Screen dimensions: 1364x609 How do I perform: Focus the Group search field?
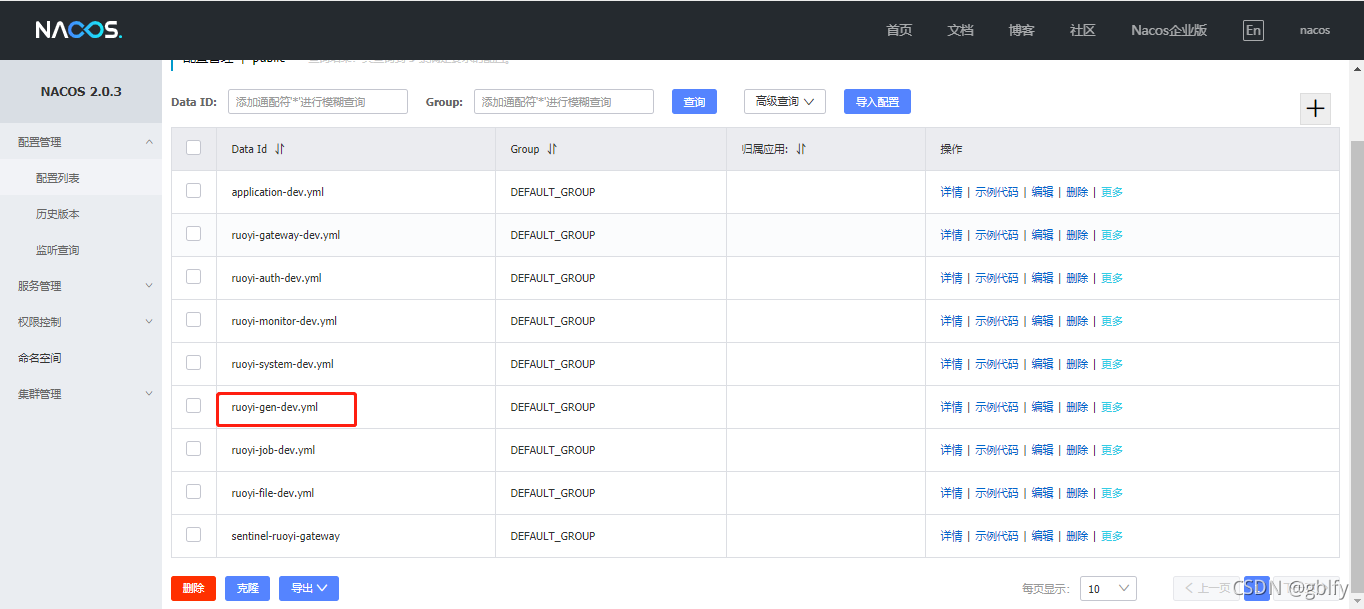pos(563,101)
